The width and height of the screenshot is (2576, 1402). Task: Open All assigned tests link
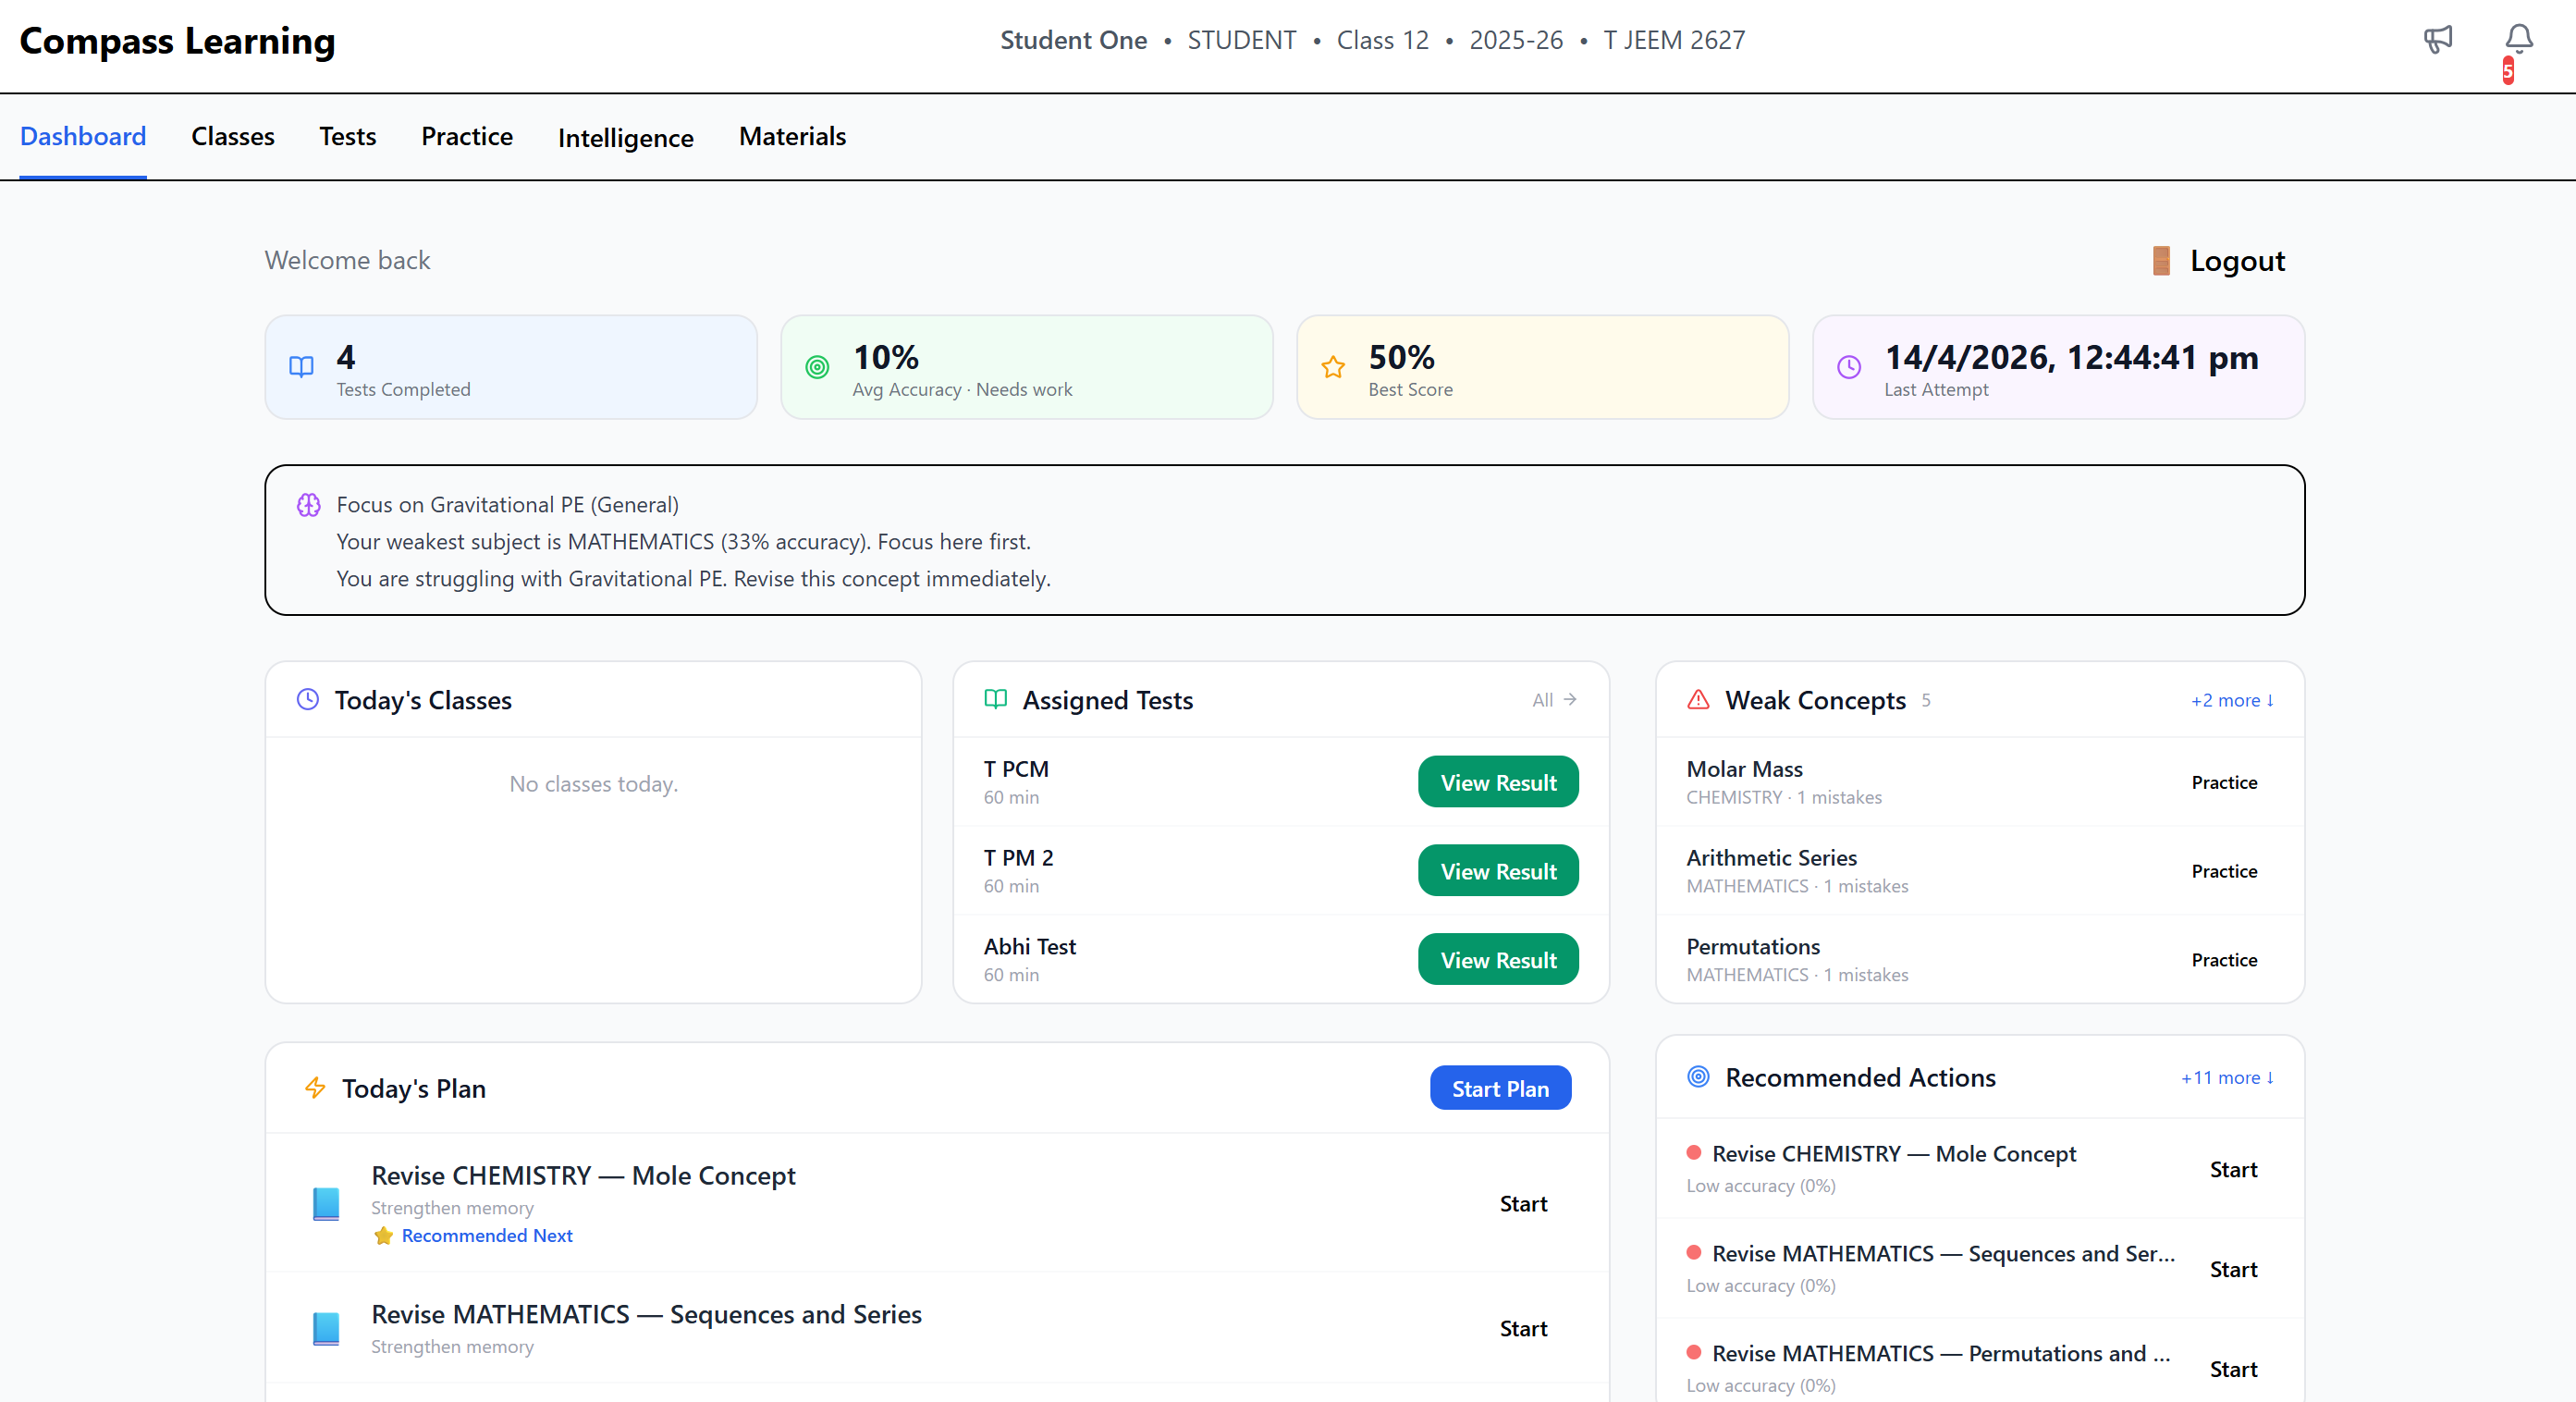(x=1554, y=700)
